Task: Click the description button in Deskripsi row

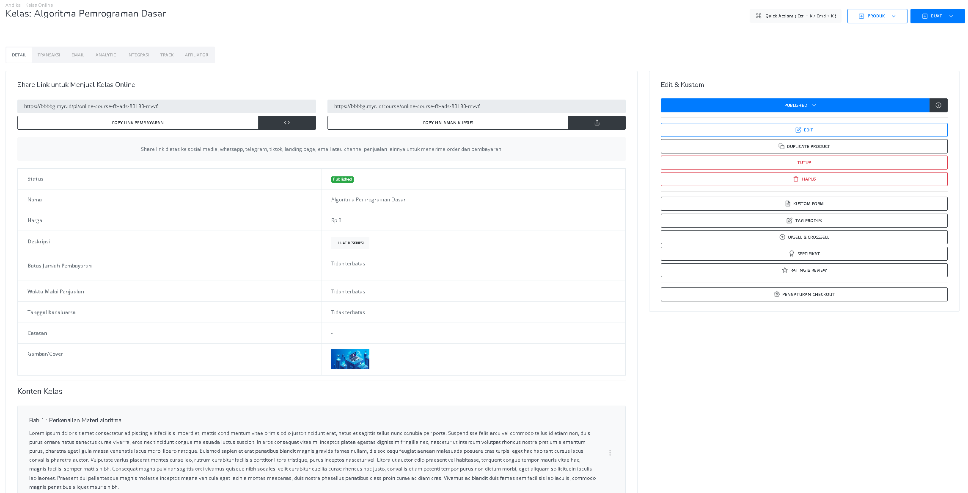Action: click(x=349, y=242)
